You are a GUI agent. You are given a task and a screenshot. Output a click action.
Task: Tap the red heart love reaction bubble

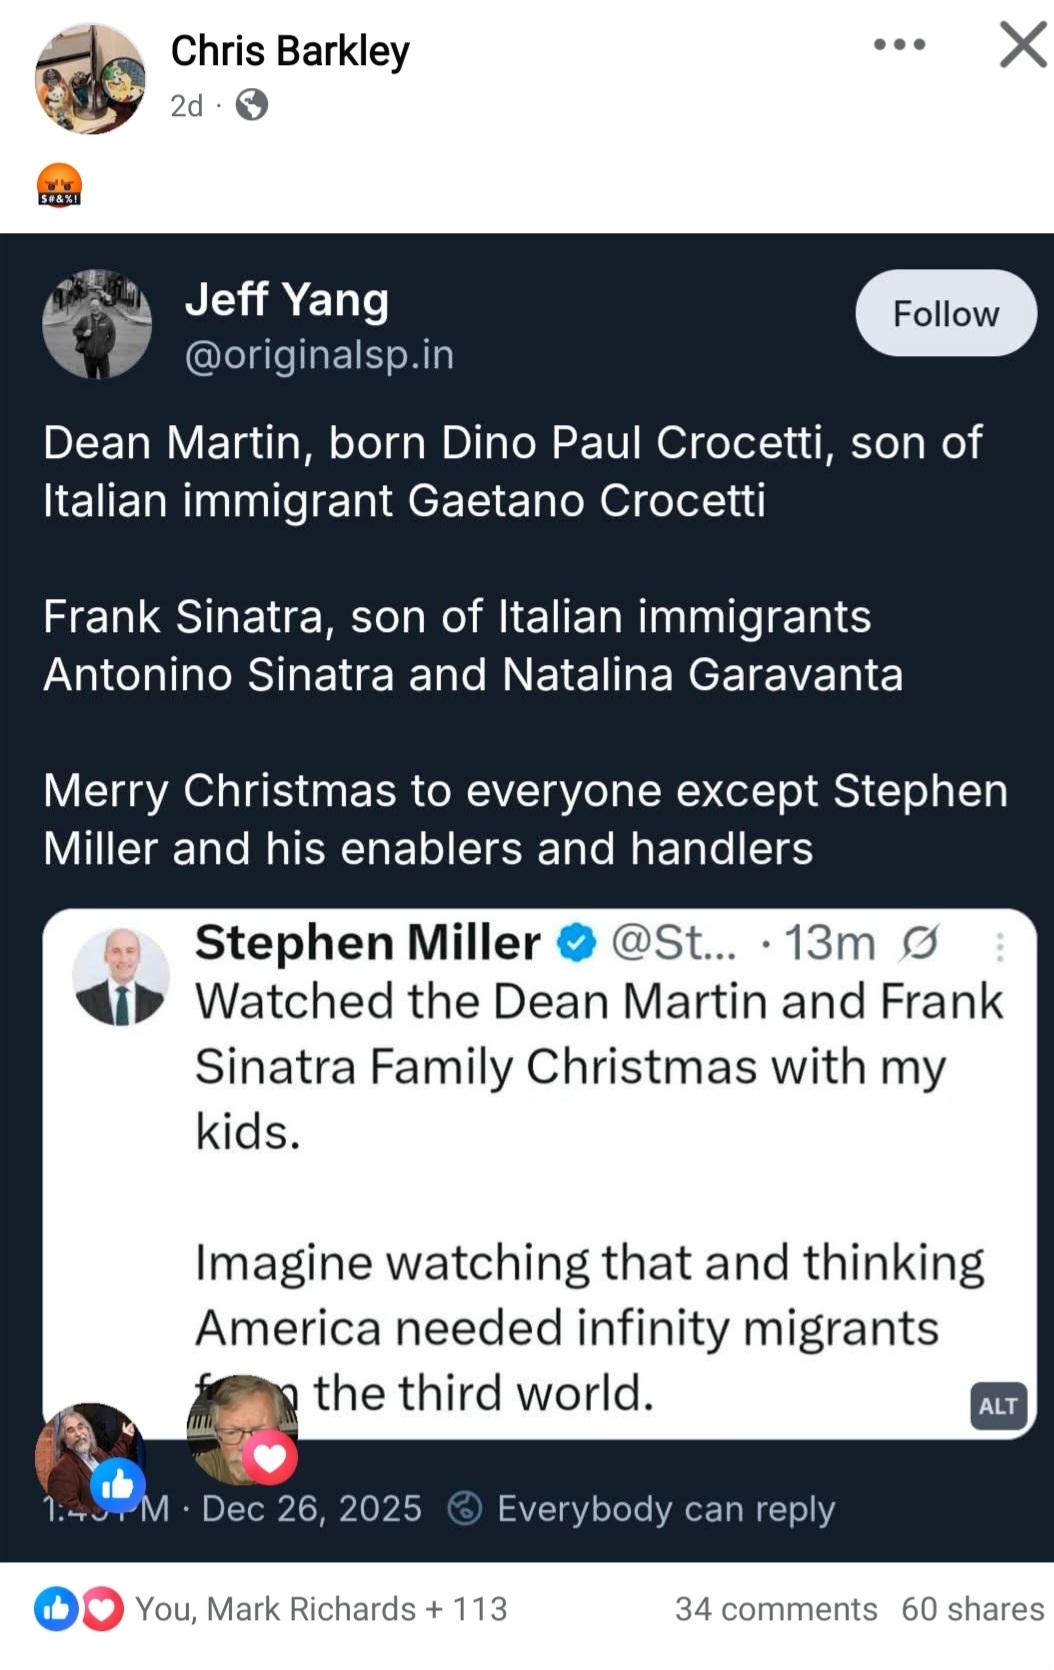(x=270, y=1457)
